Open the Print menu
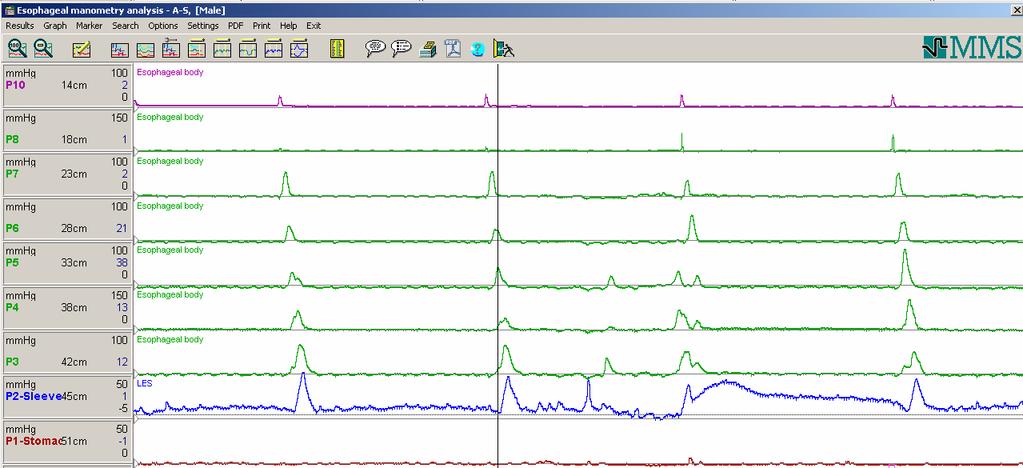This screenshot has height=468, width=1023. tap(262, 26)
